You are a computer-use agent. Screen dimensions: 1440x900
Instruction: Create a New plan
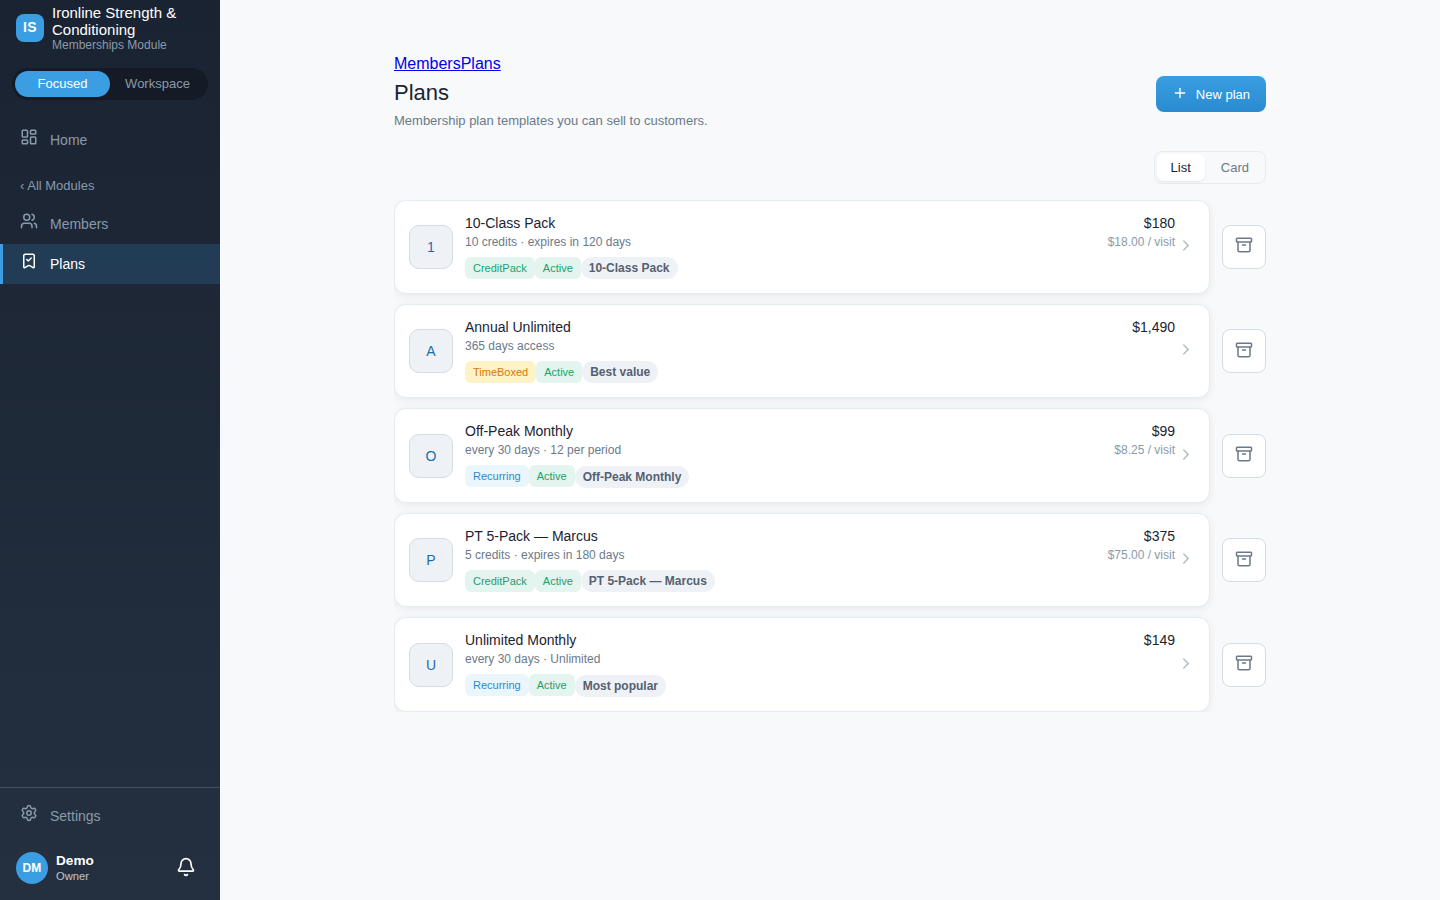(x=1211, y=94)
